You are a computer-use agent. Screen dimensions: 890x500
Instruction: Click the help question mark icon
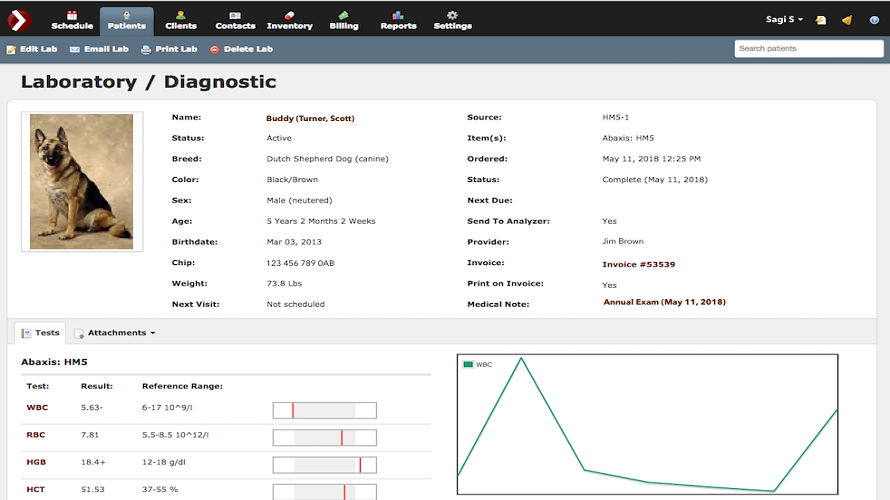(x=873, y=20)
